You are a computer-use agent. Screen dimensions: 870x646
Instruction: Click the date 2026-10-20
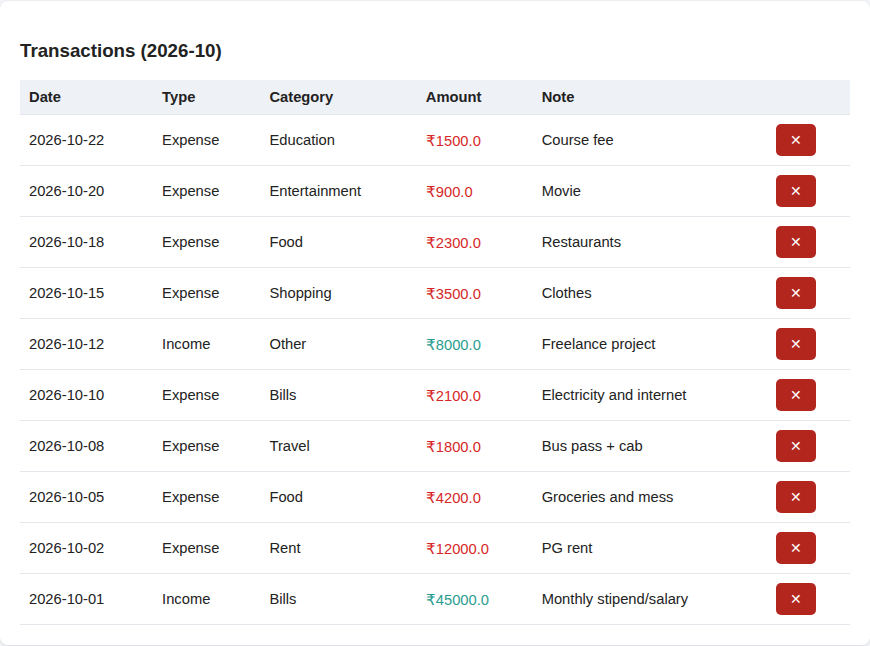click(x=67, y=191)
